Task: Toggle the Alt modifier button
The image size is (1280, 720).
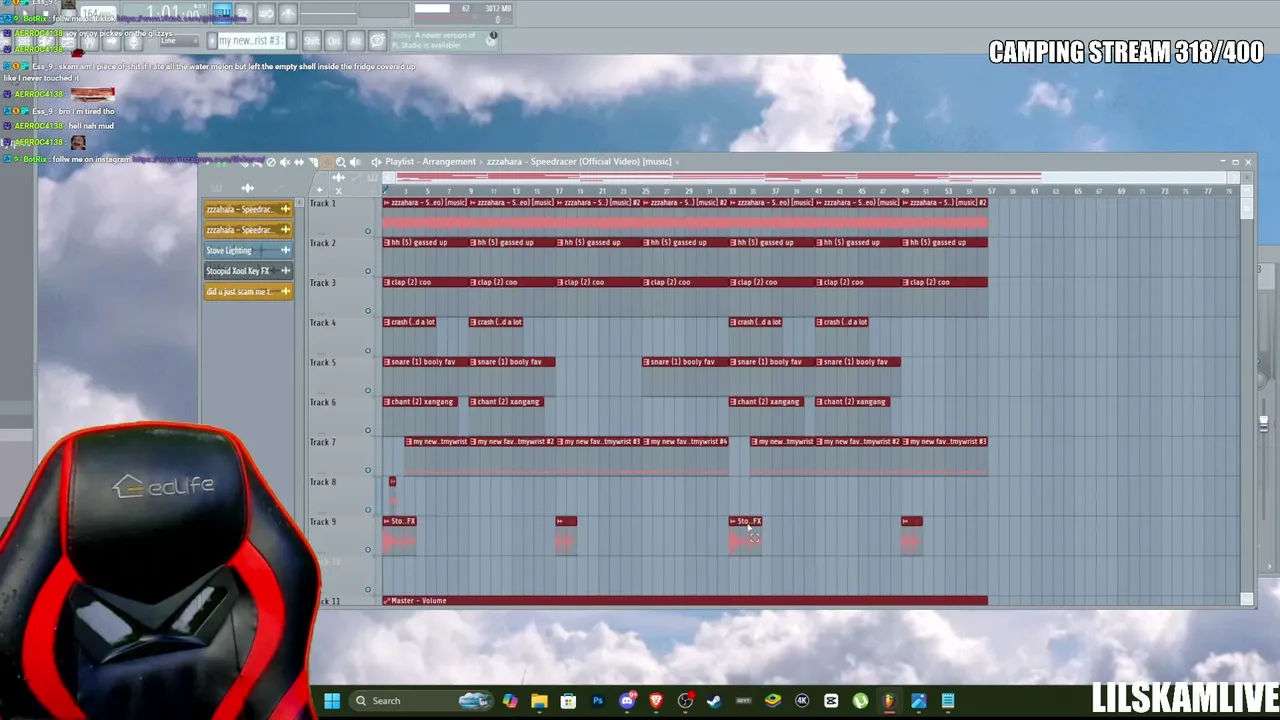Action: (x=356, y=41)
